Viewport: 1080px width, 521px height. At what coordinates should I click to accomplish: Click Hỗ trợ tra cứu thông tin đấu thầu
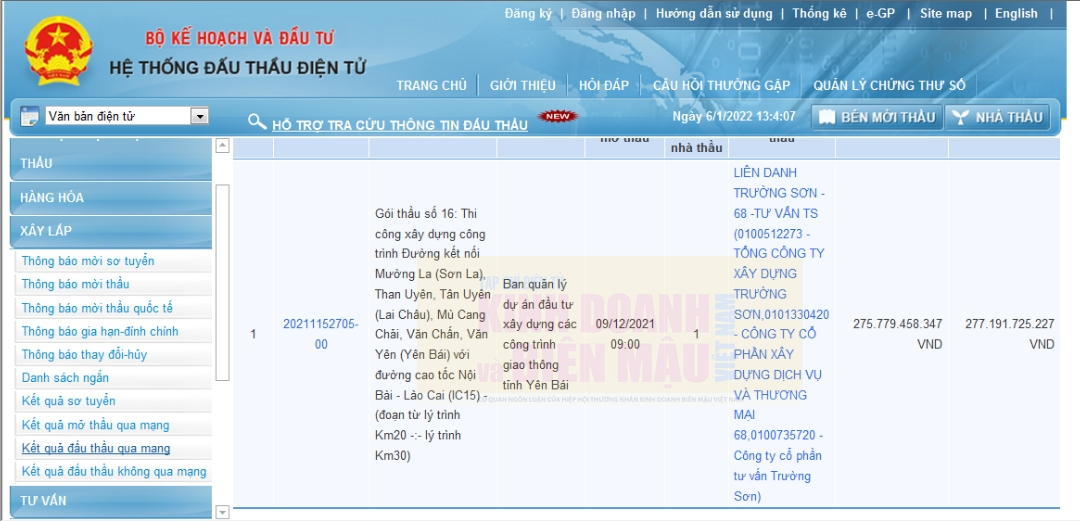pos(399,125)
